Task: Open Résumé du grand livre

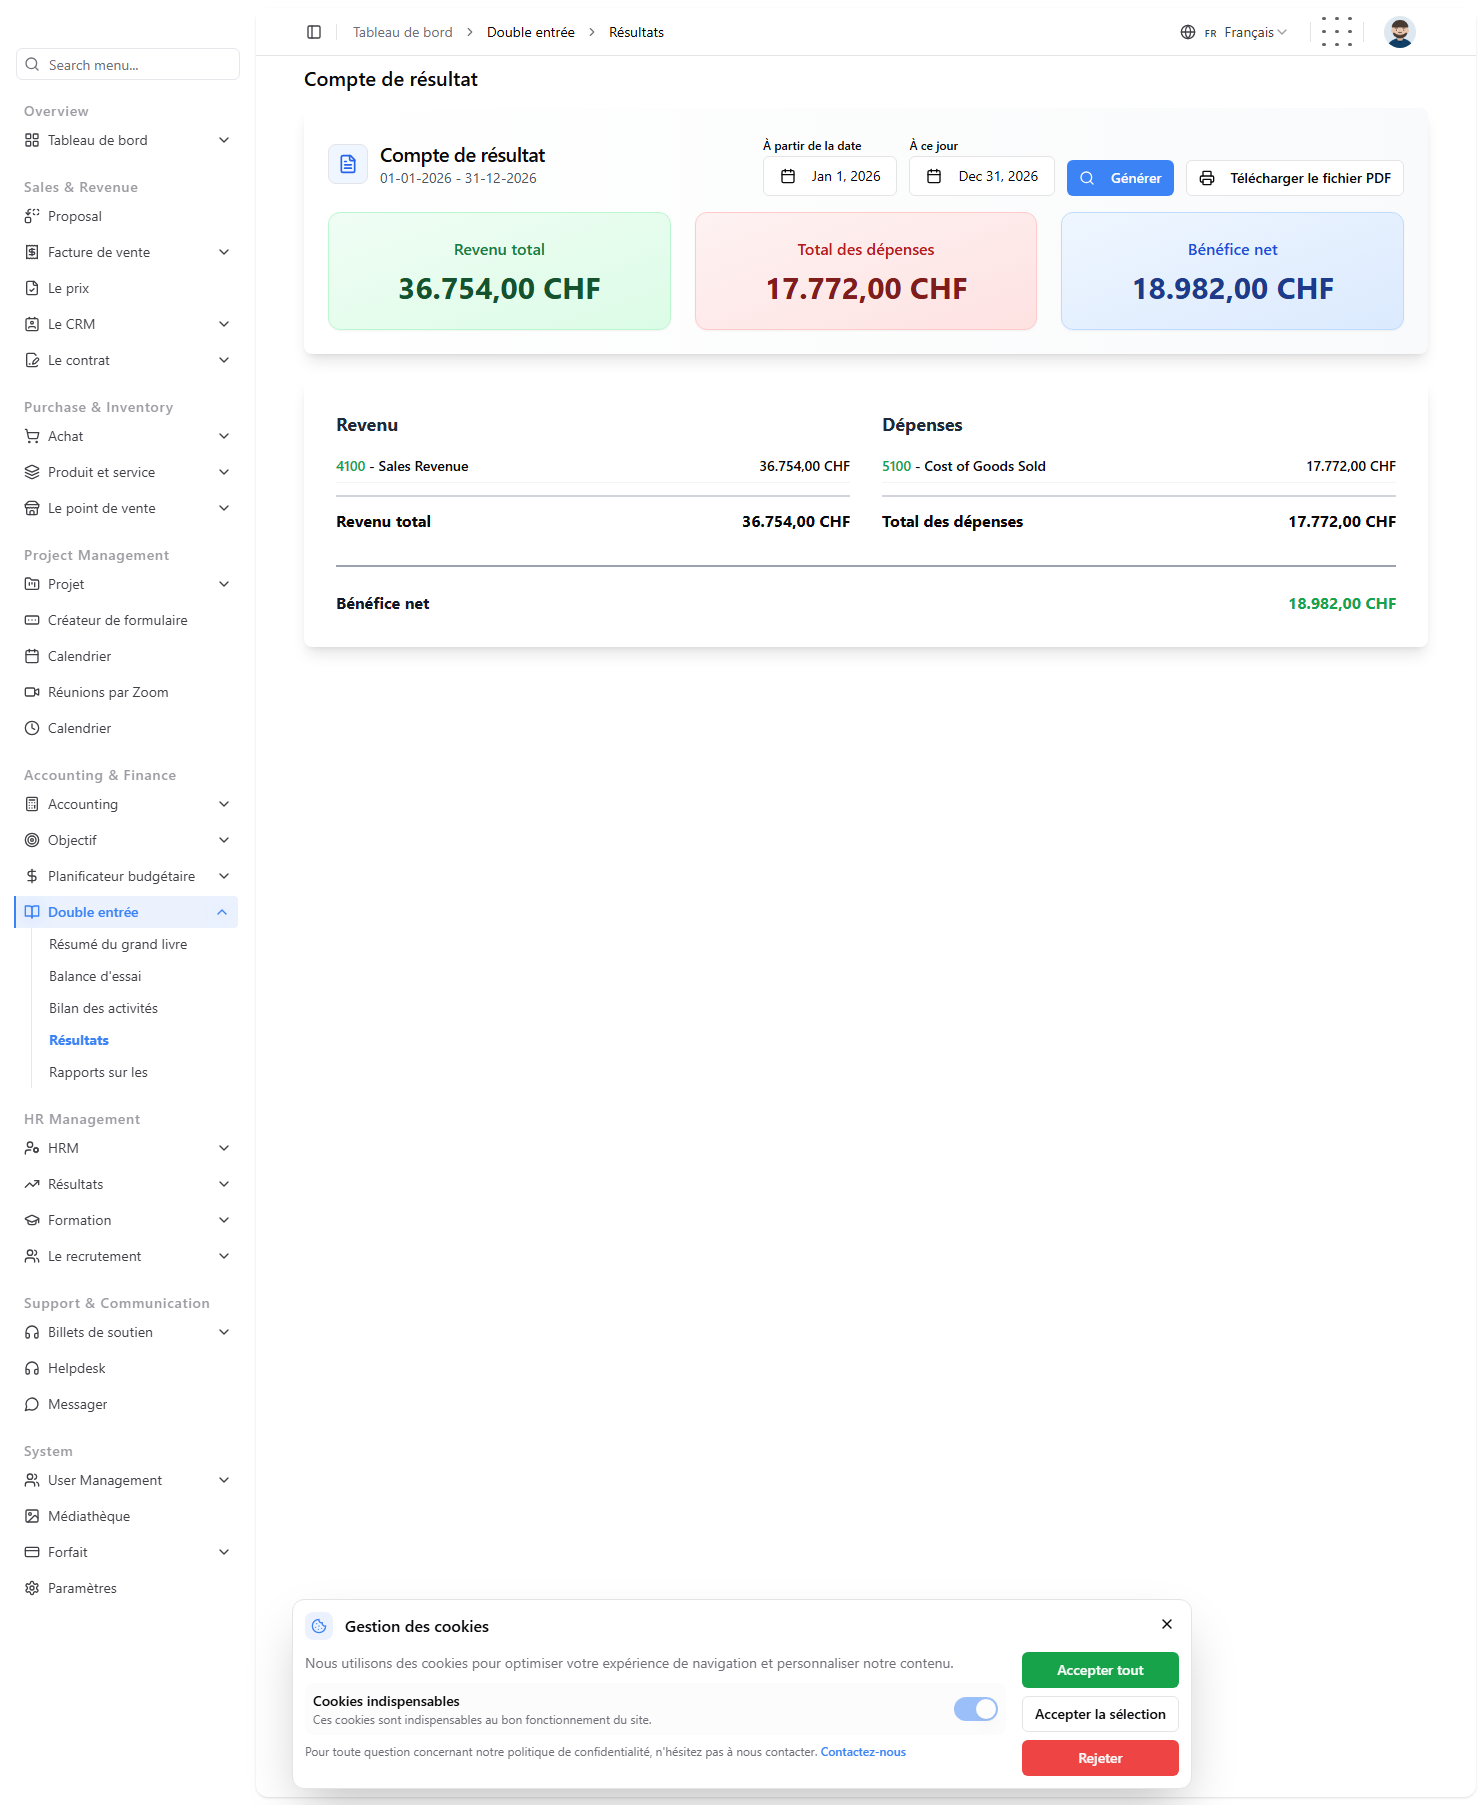Action: point(118,944)
